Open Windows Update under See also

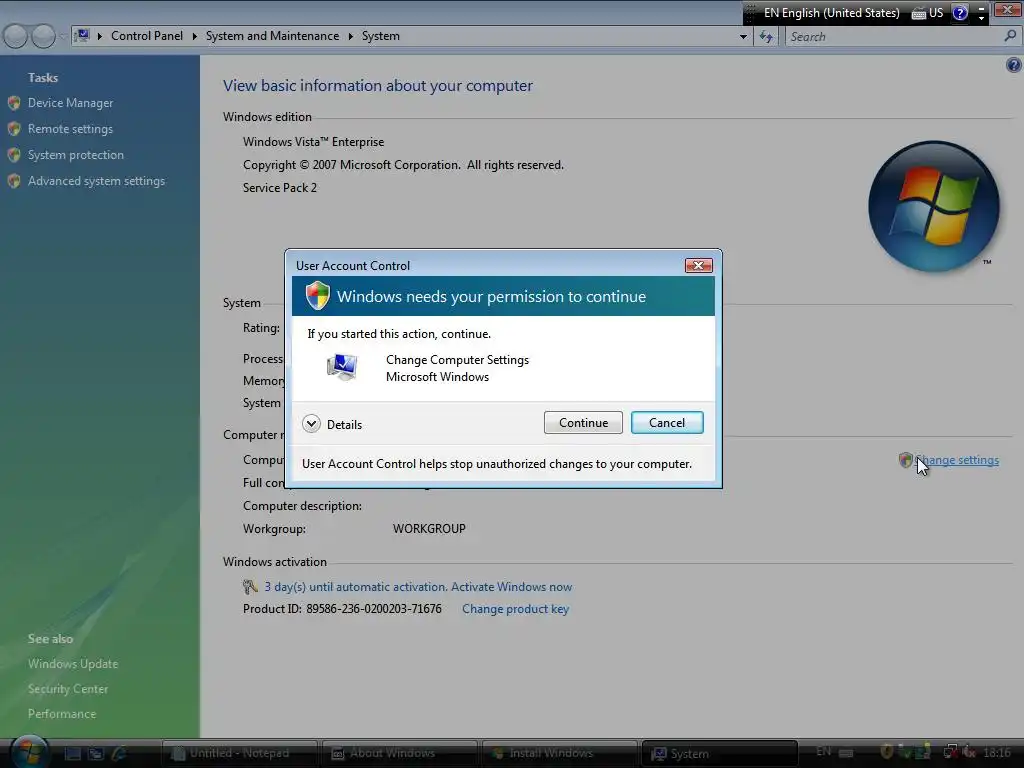(x=73, y=664)
